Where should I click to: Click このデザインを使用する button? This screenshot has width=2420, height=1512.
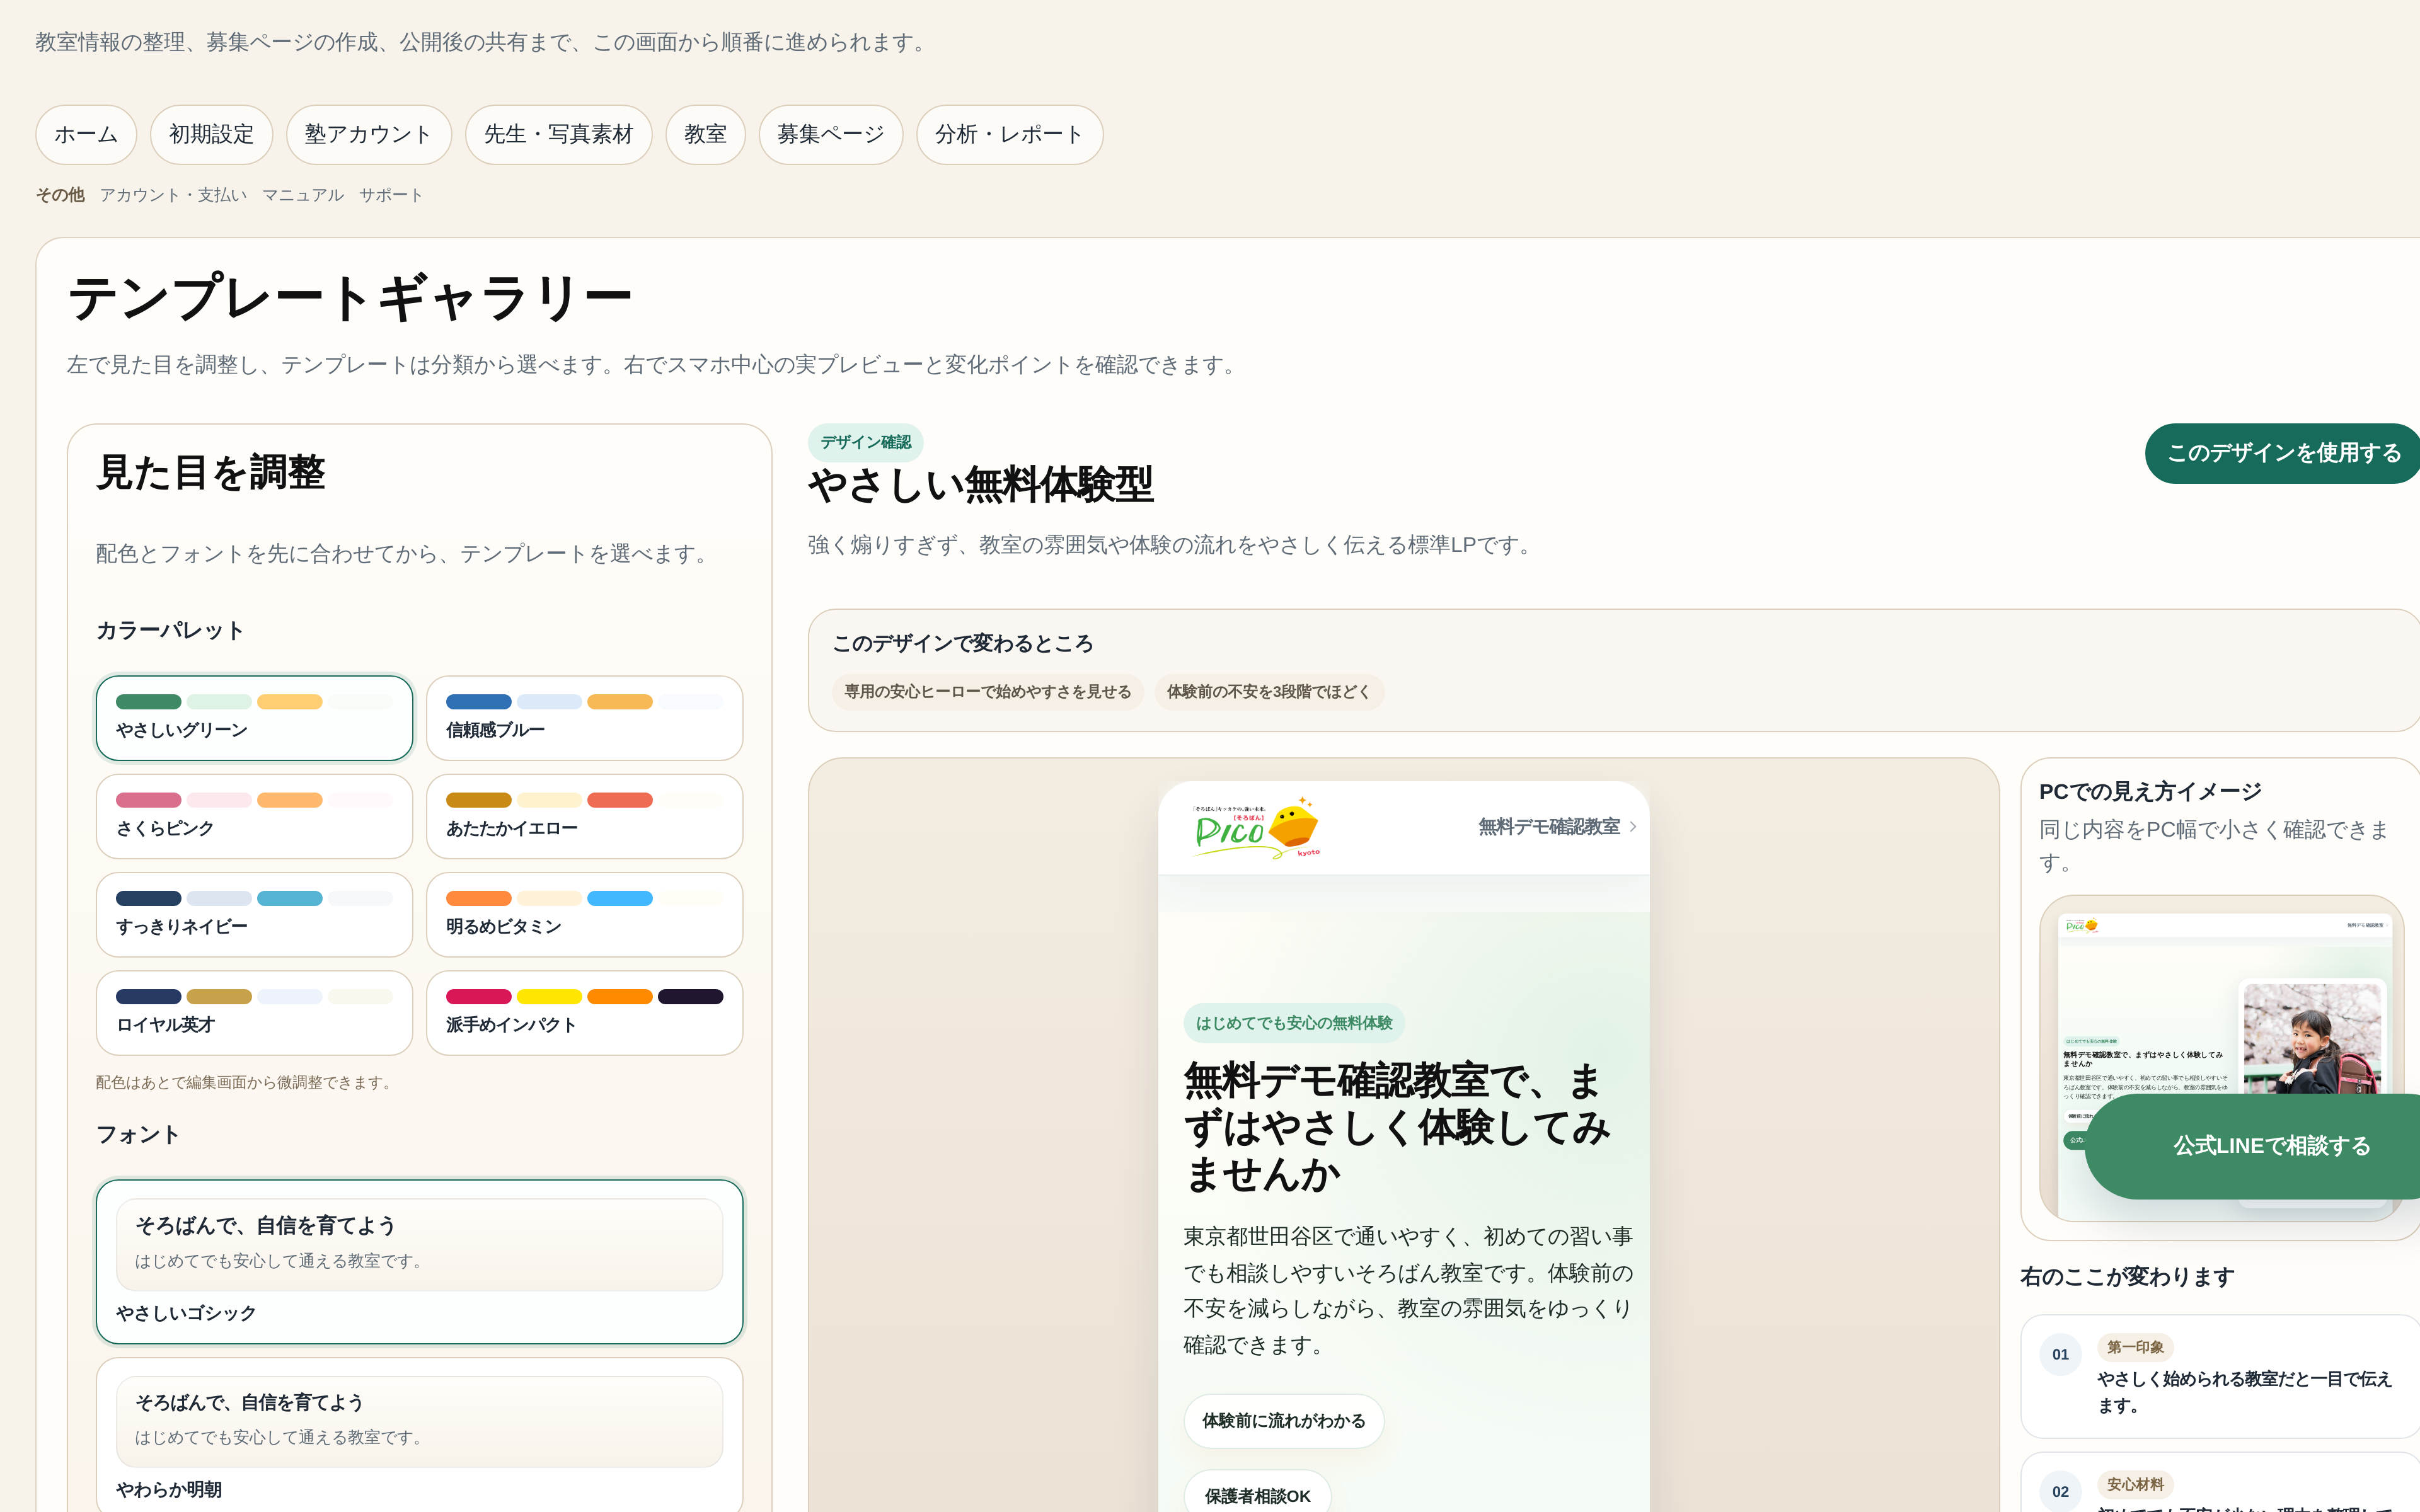2283,453
